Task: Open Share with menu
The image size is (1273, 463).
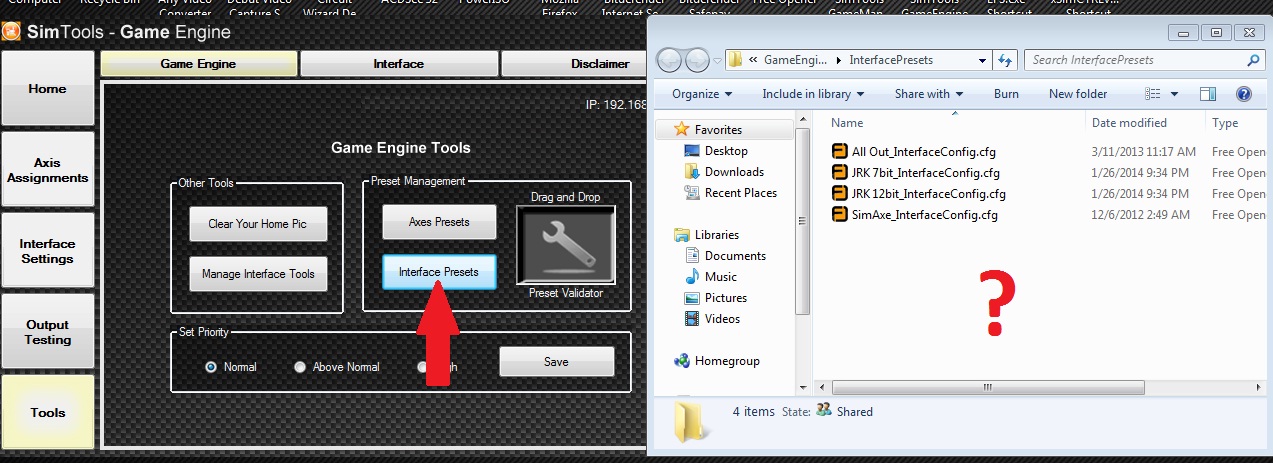Action: coord(929,94)
